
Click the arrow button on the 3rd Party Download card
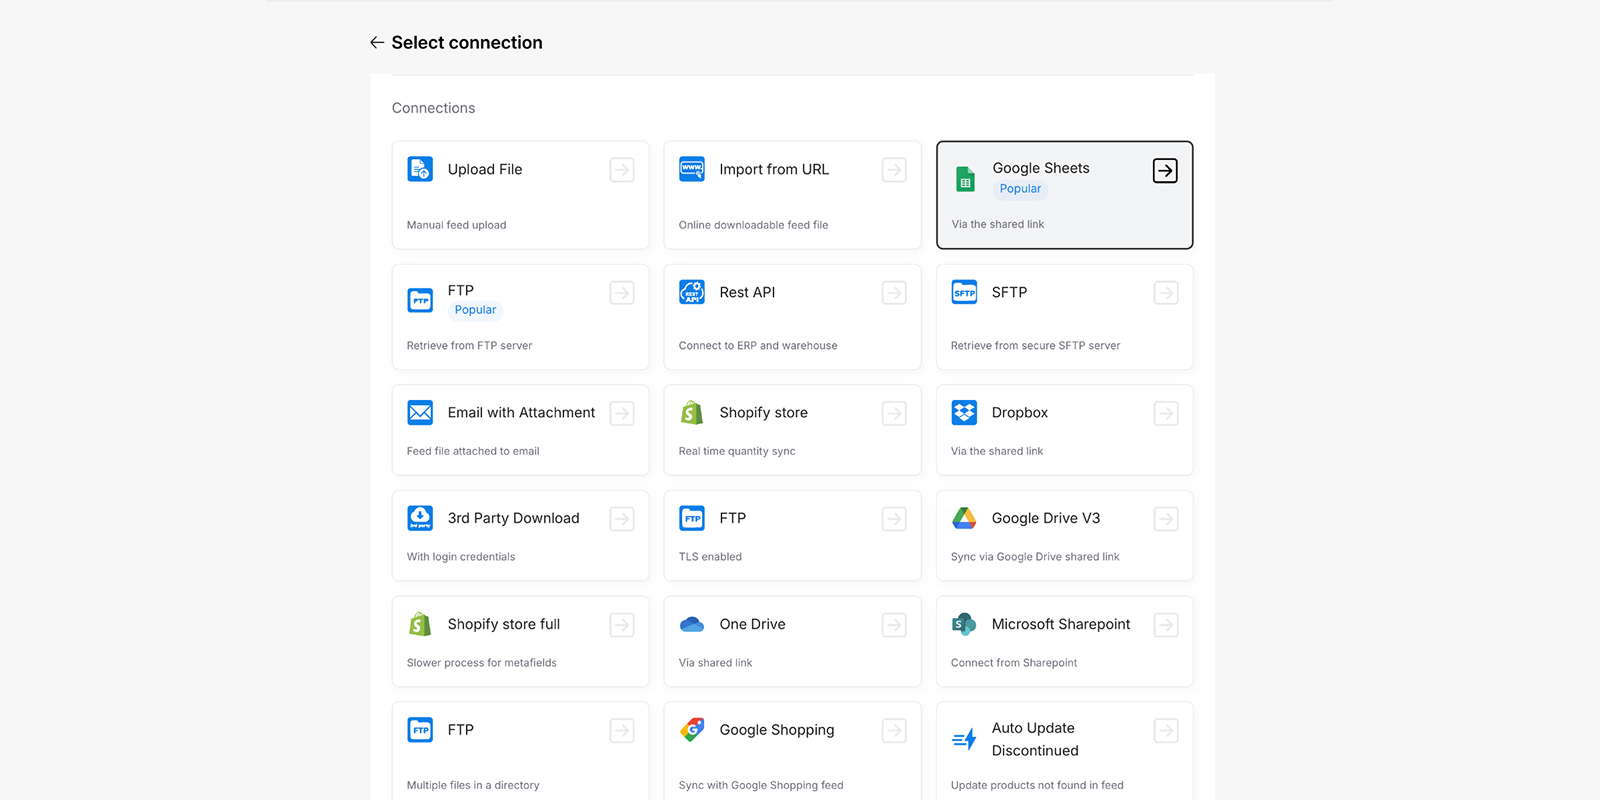tap(622, 519)
